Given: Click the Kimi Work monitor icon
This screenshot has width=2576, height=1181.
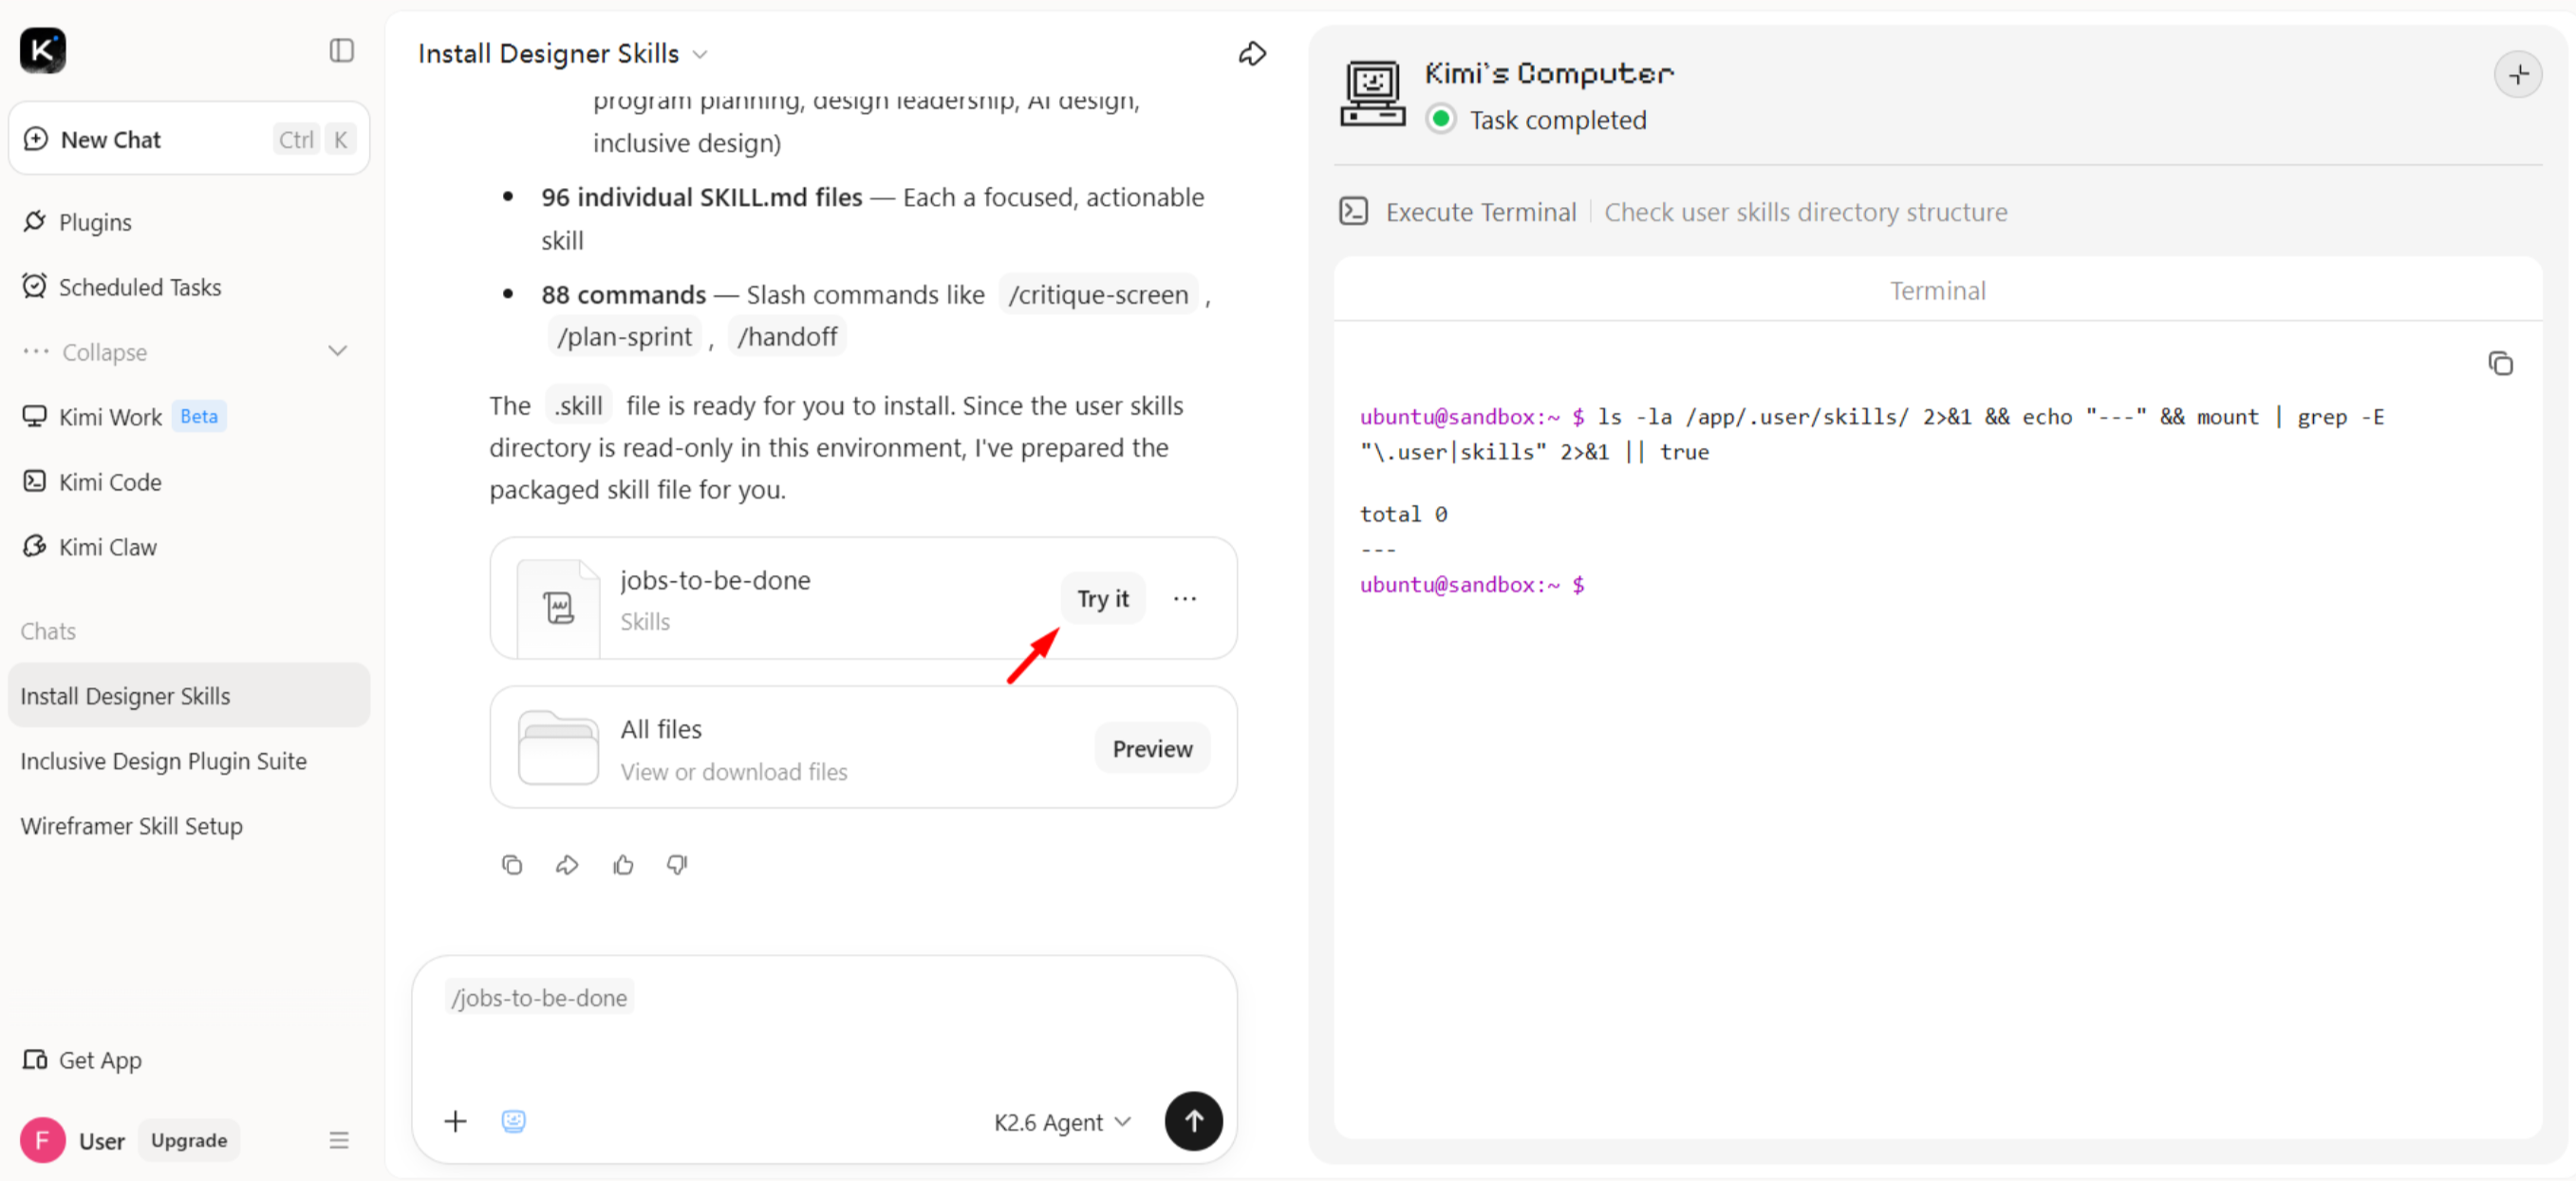Looking at the screenshot, I should (35, 415).
